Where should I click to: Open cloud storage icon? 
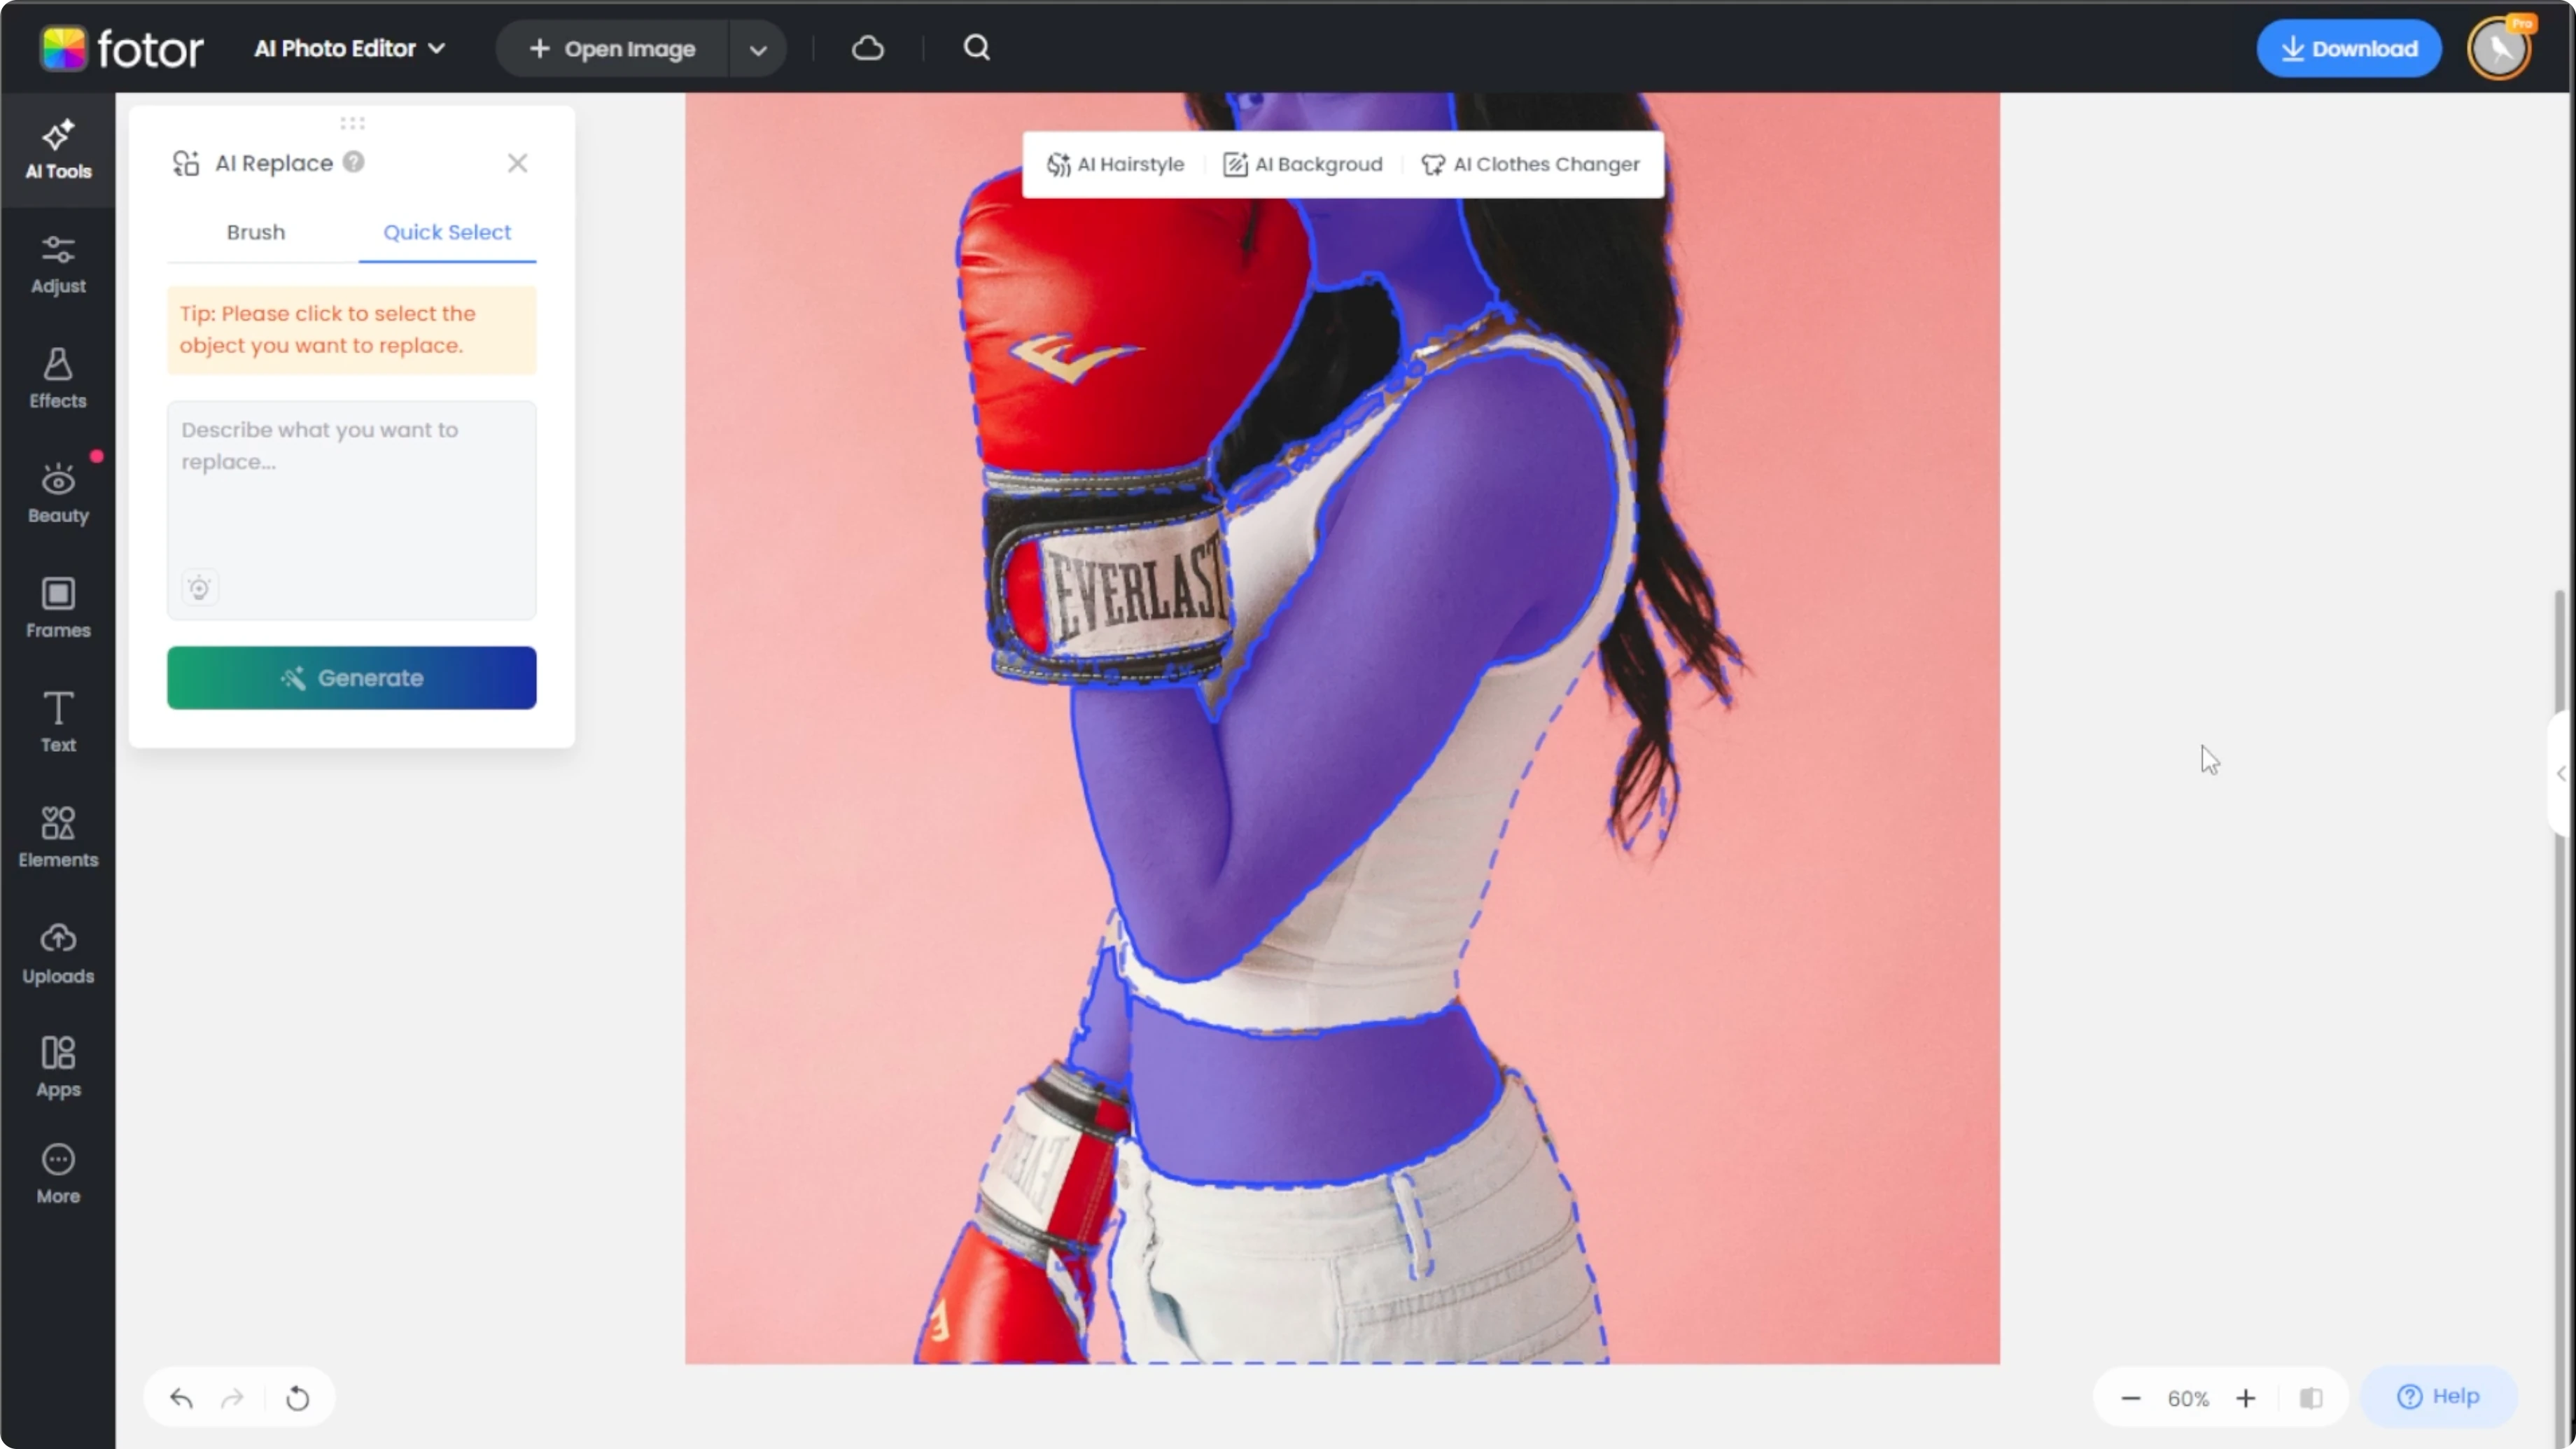pyautogui.click(x=868, y=48)
